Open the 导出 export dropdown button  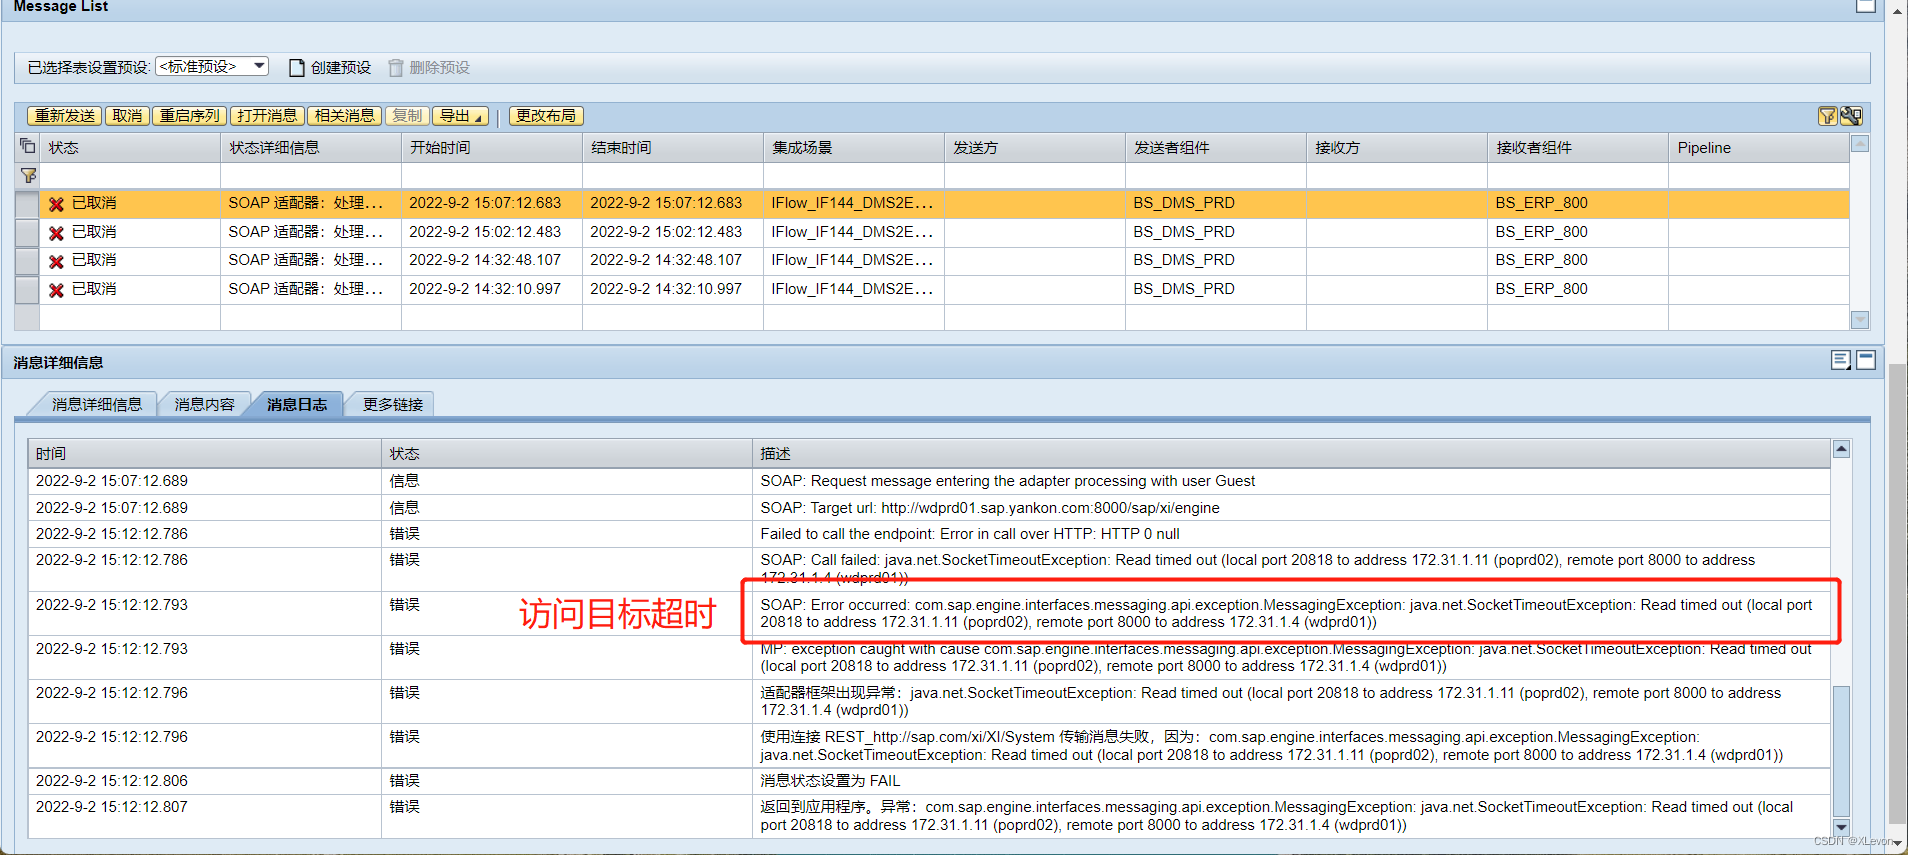(460, 116)
